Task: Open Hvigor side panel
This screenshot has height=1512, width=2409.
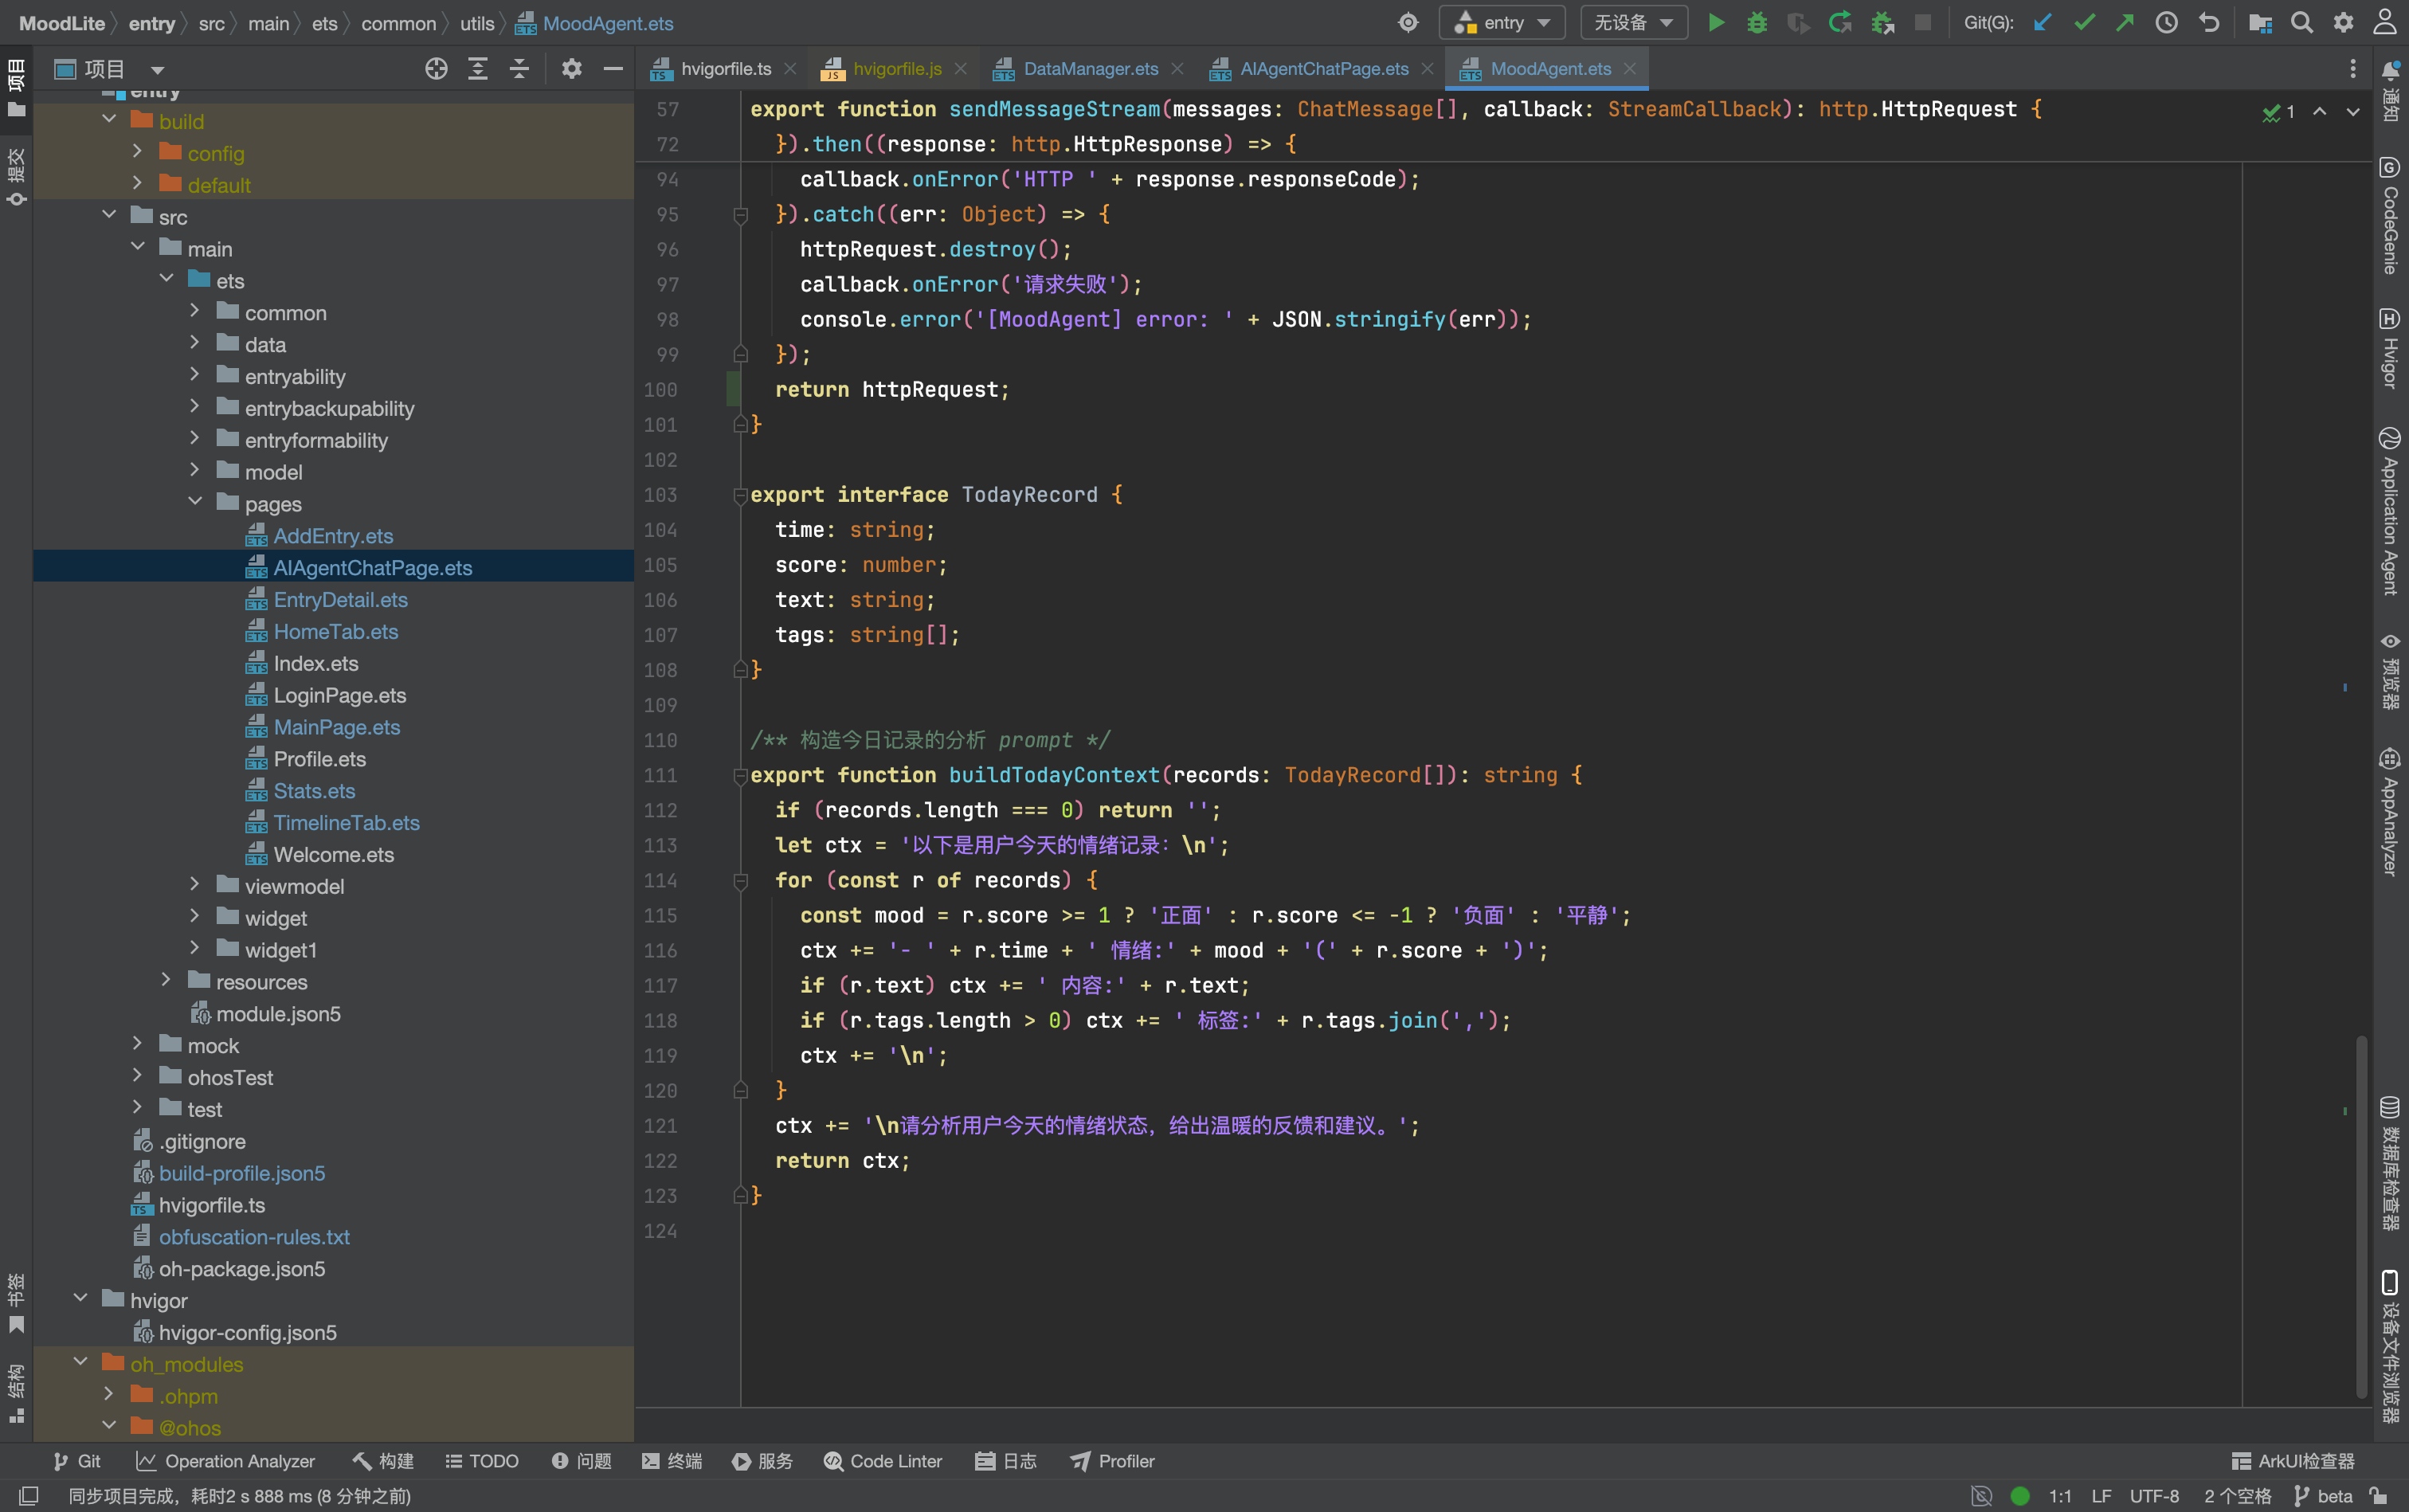Action: [2390, 348]
